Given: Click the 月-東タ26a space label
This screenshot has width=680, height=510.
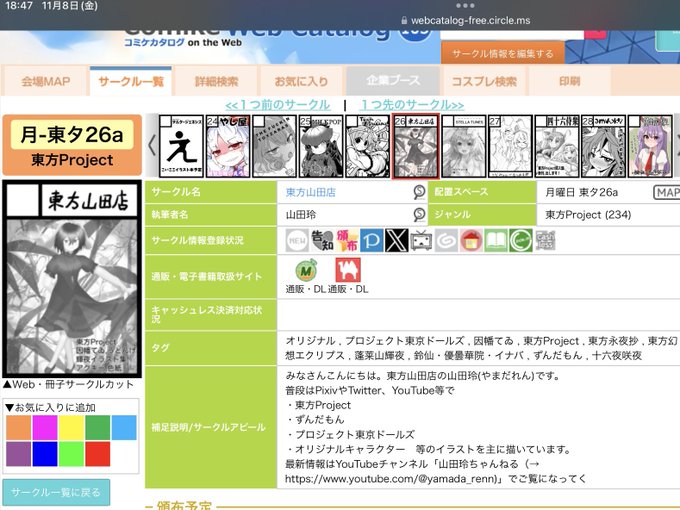Looking at the screenshot, I should pos(72,135).
